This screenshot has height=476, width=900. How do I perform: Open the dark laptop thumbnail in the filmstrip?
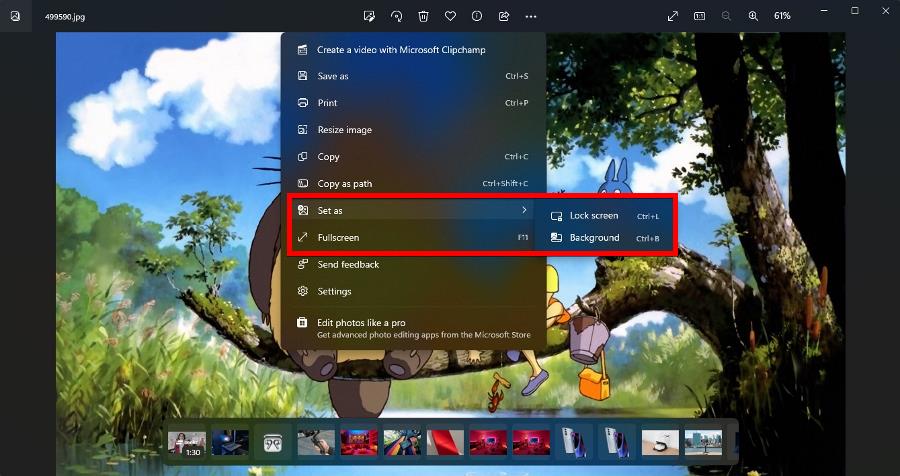pyautogui.click(x=230, y=442)
